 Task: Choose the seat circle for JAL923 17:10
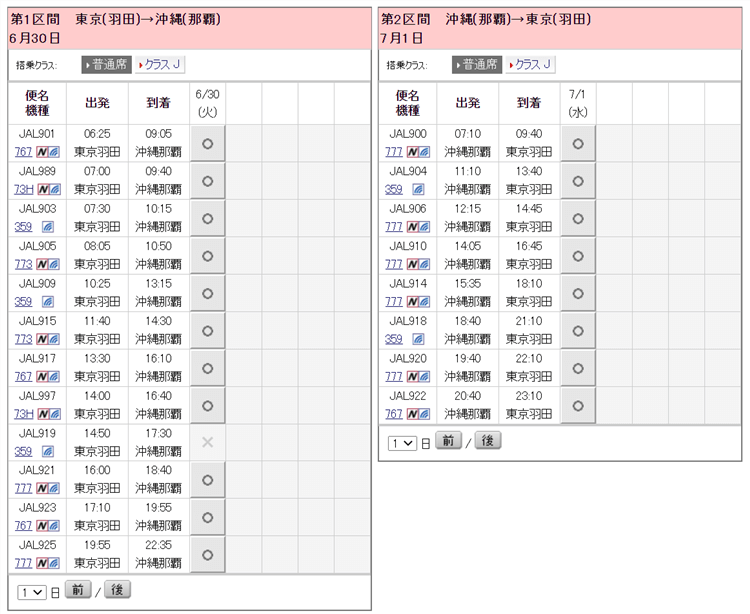point(207,517)
